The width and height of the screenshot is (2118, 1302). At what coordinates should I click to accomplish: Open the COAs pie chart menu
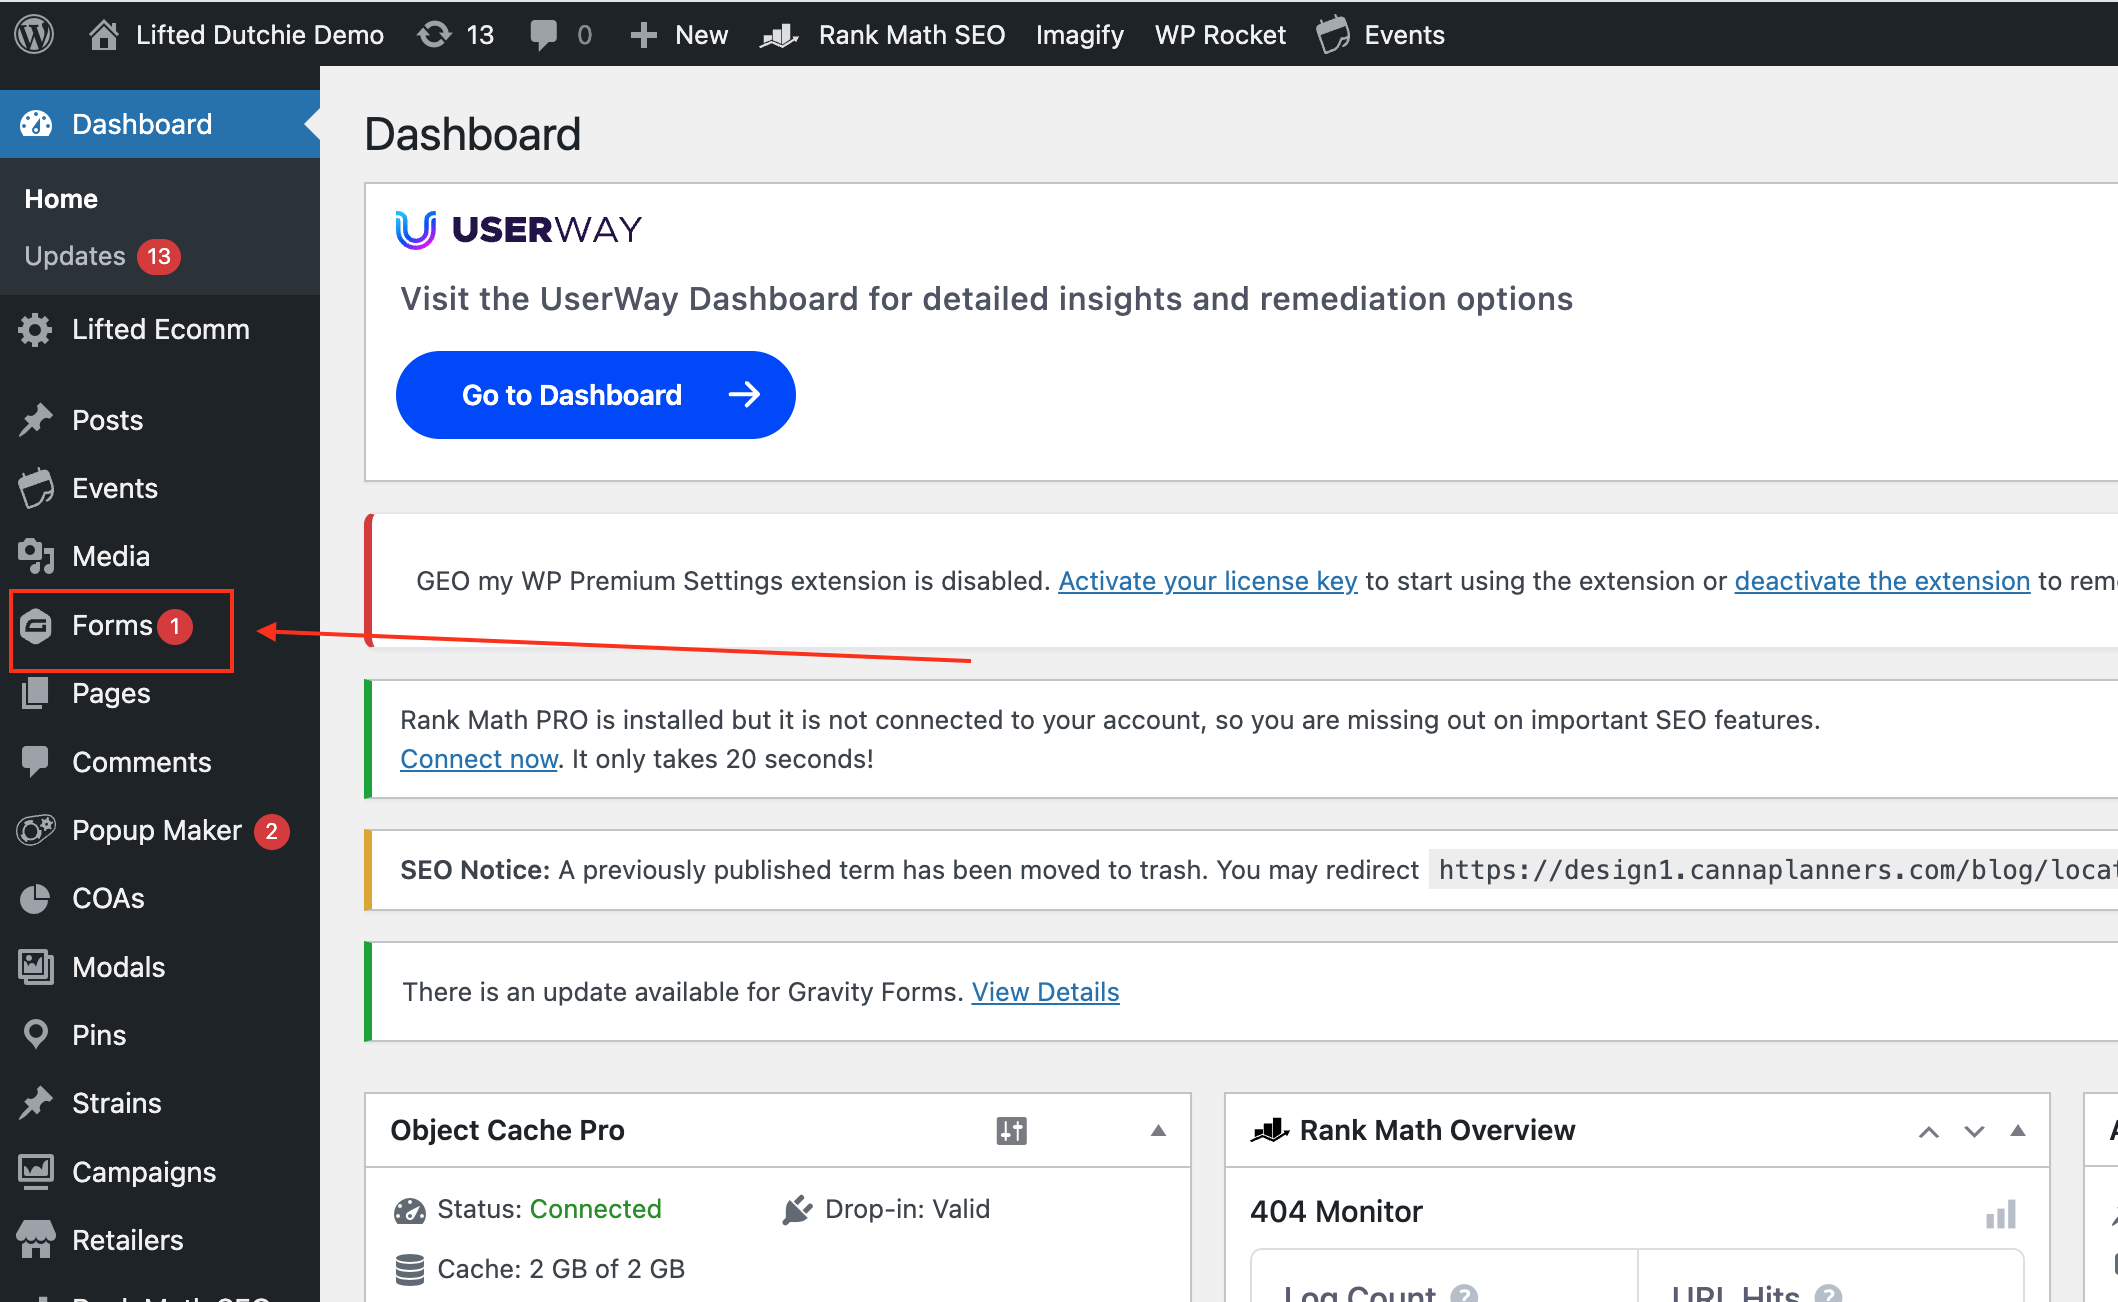pos(108,898)
